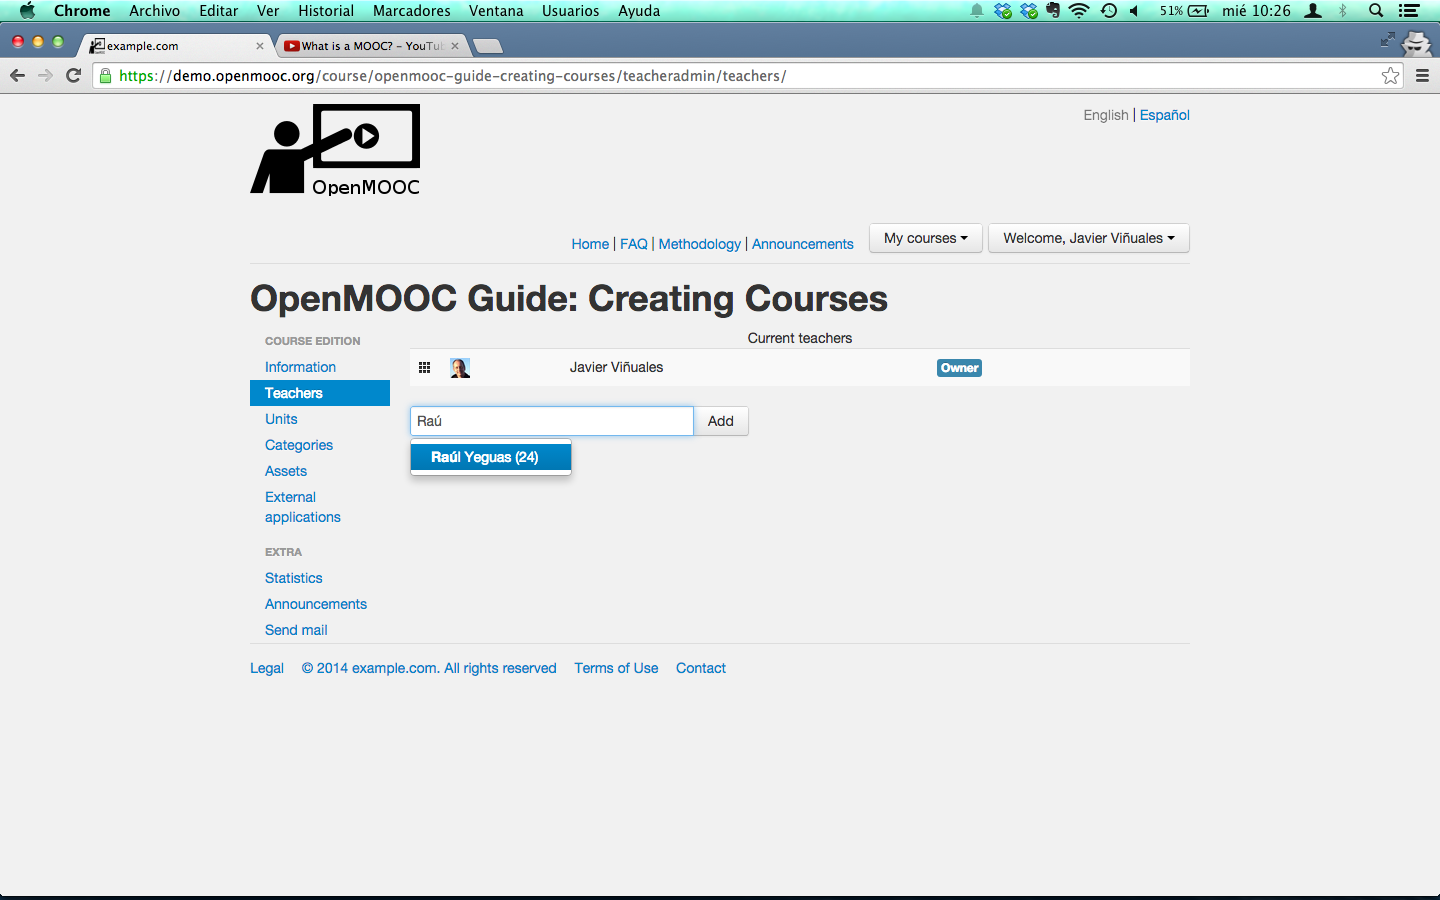The image size is (1440, 900).
Task: Open the Editar menu
Action: pos(219,11)
